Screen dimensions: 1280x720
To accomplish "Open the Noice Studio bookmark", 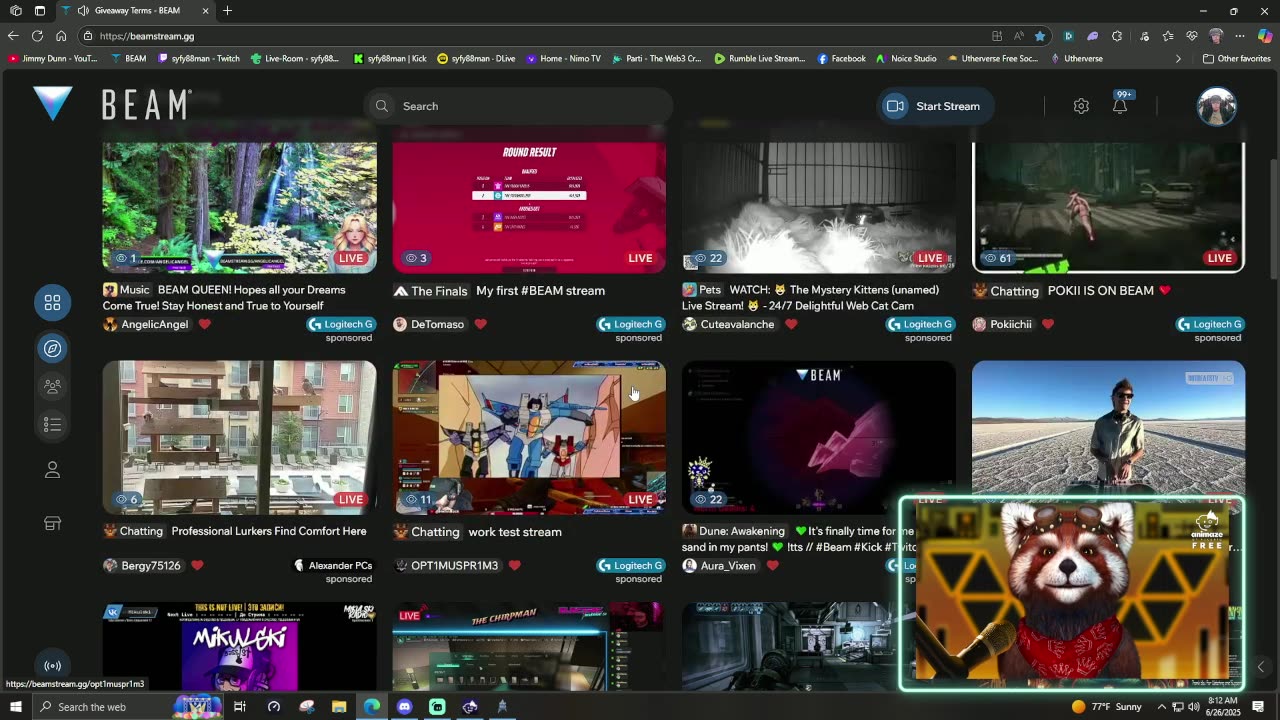I will tap(907, 59).
